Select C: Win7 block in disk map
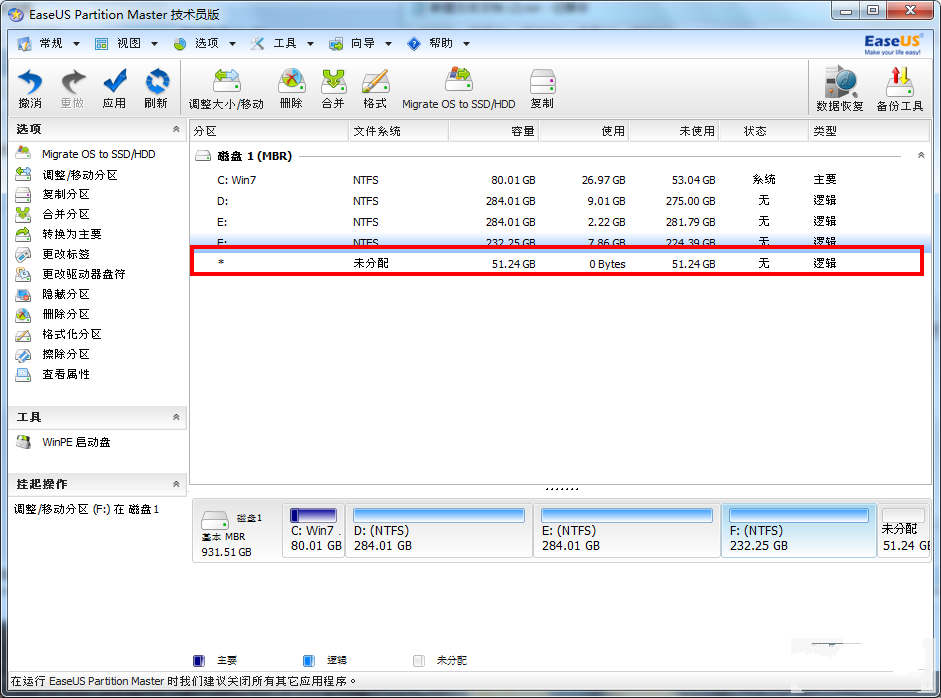Image resolution: width=941 pixels, height=698 pixels. [x=314, y=531]
